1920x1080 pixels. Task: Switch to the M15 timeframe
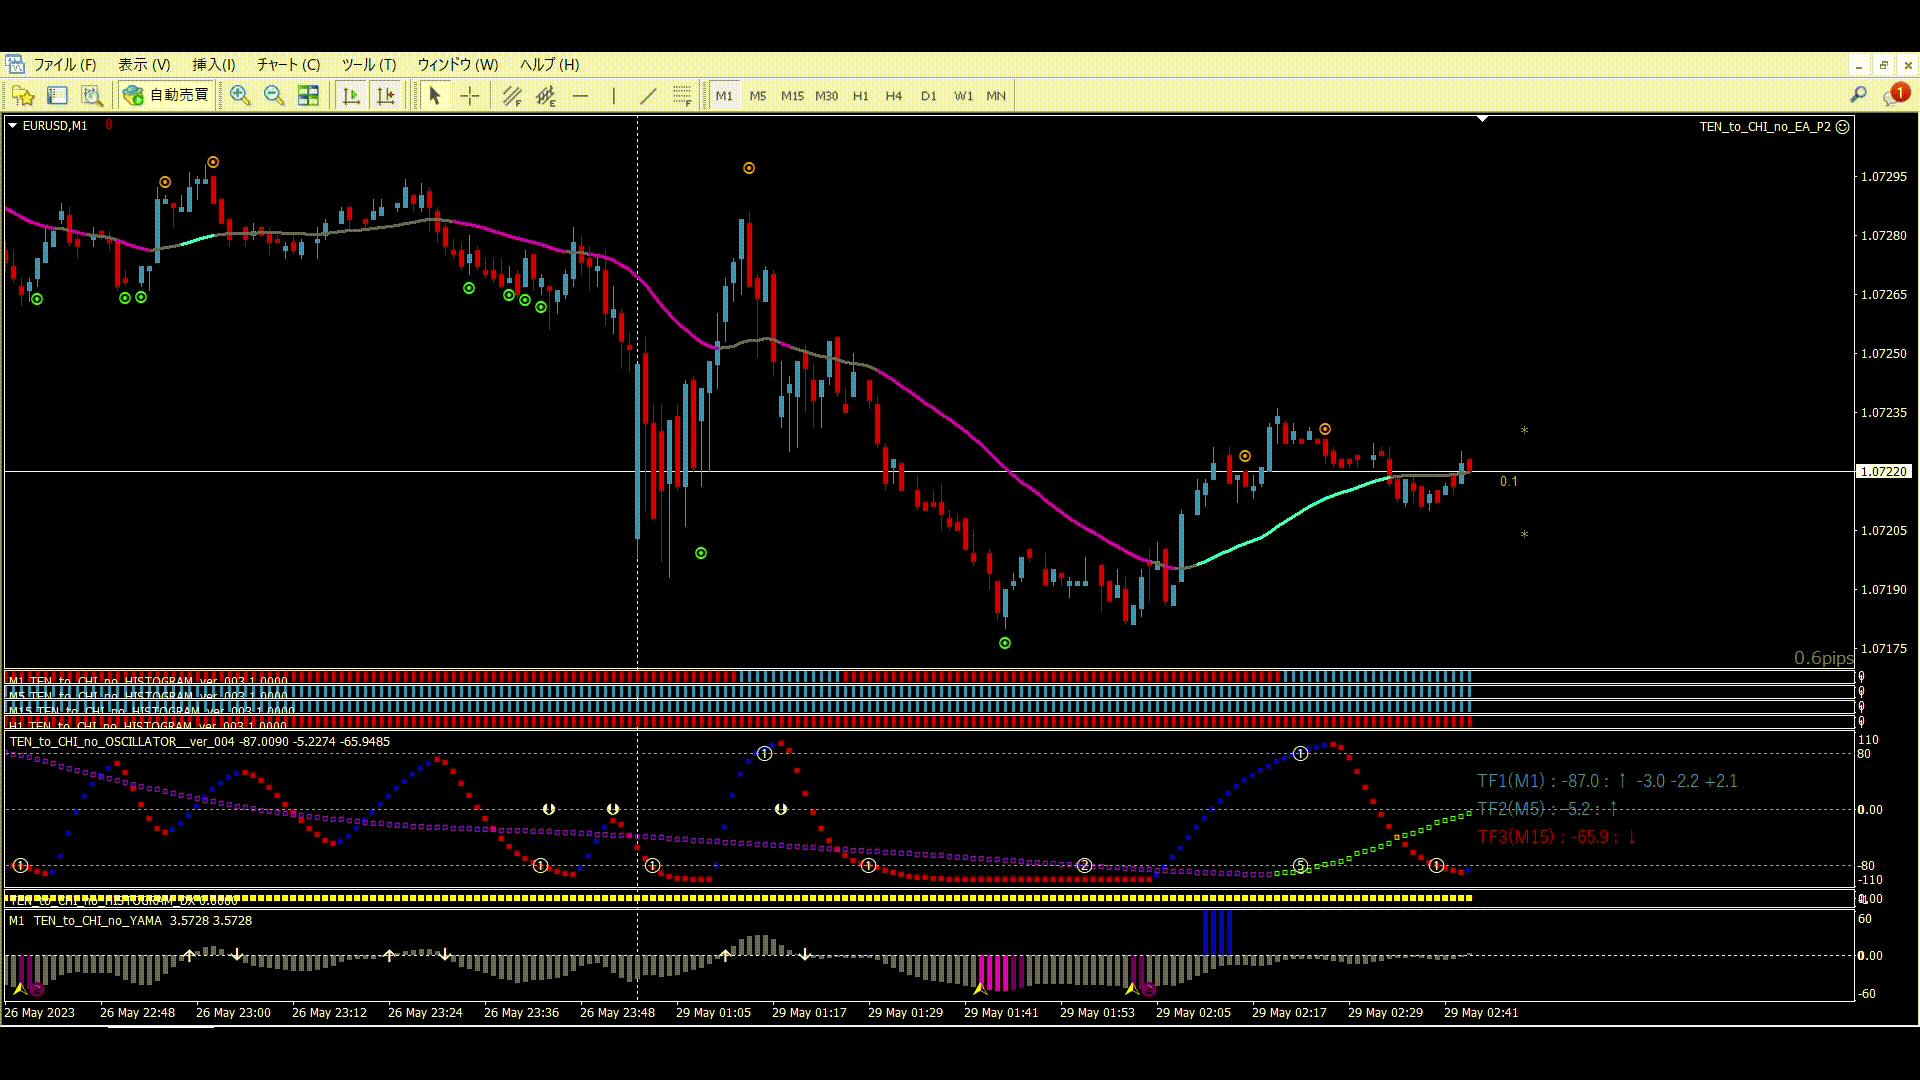792,96
